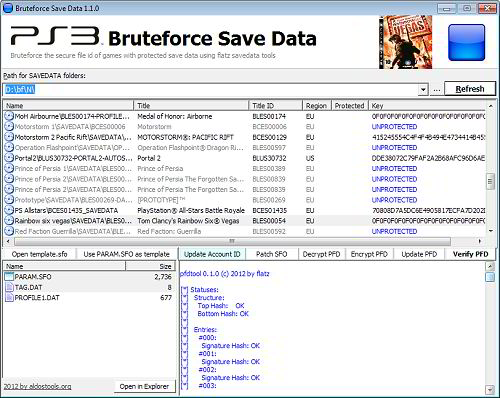Select the [PROTOTYPE] title cell
The height and width of the screenshot is (398, 500).
(161, 200)
